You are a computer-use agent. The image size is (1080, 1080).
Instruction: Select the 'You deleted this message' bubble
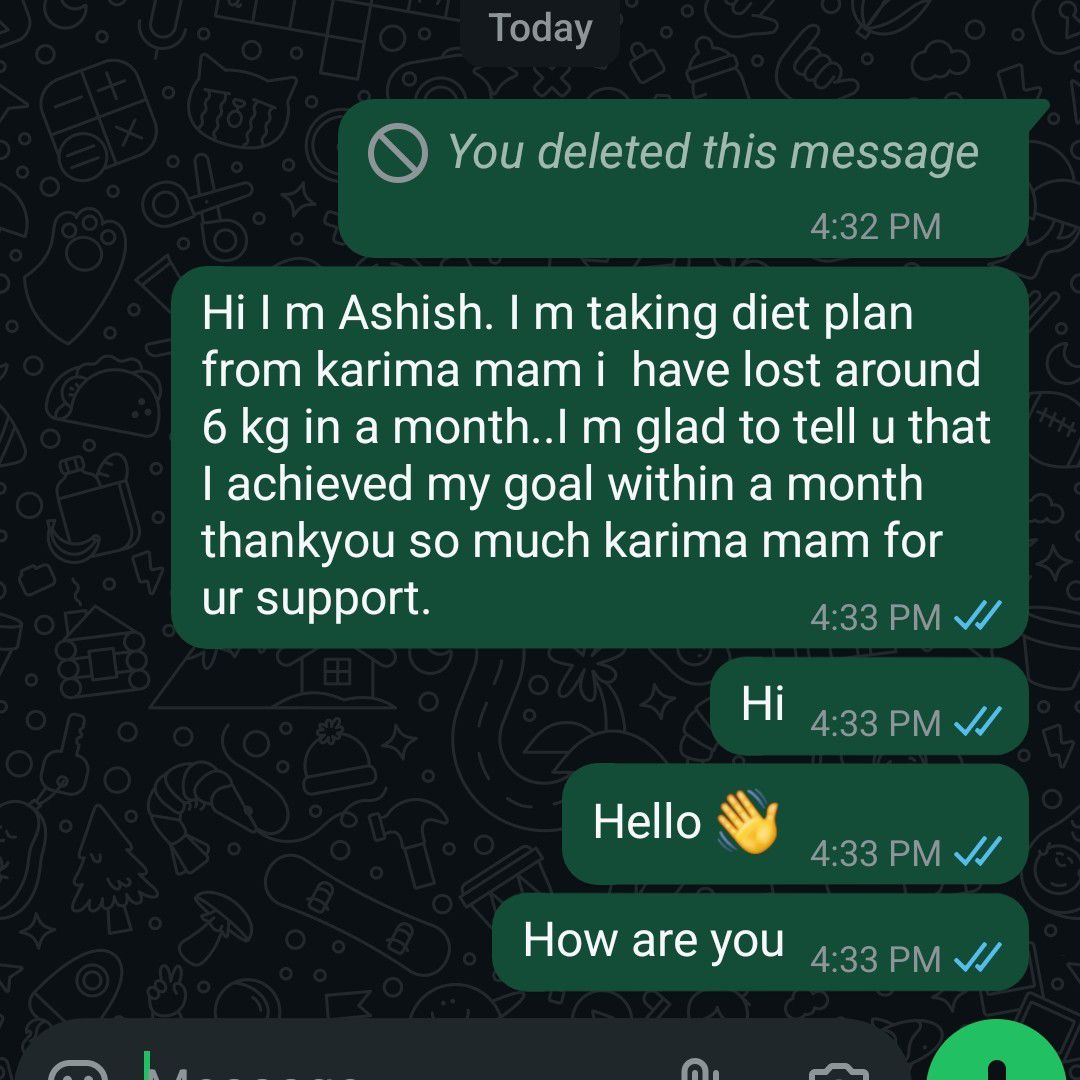pos(692,178)
